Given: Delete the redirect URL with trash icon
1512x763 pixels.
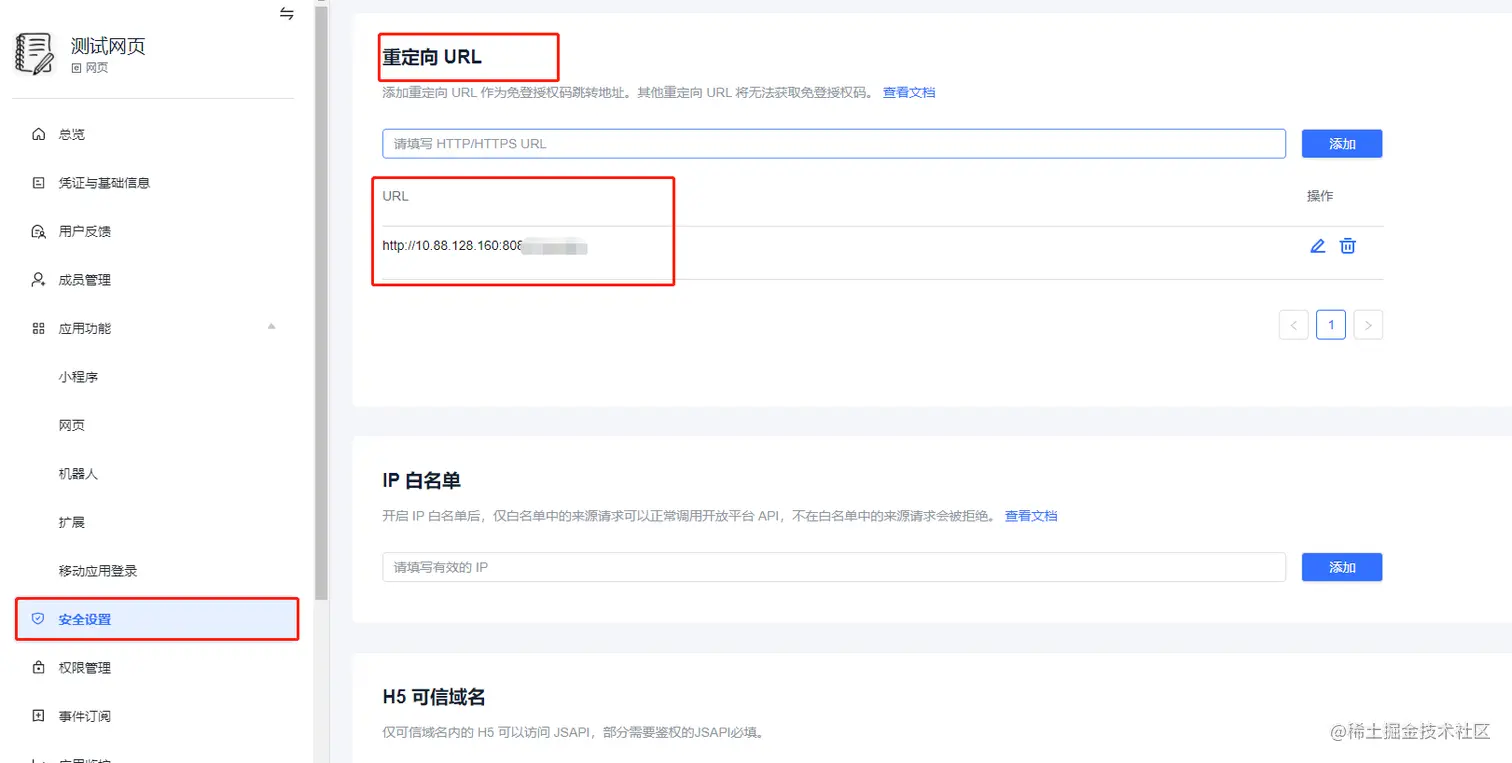Looking at the screenshot, I should (x=1348, y=246).
